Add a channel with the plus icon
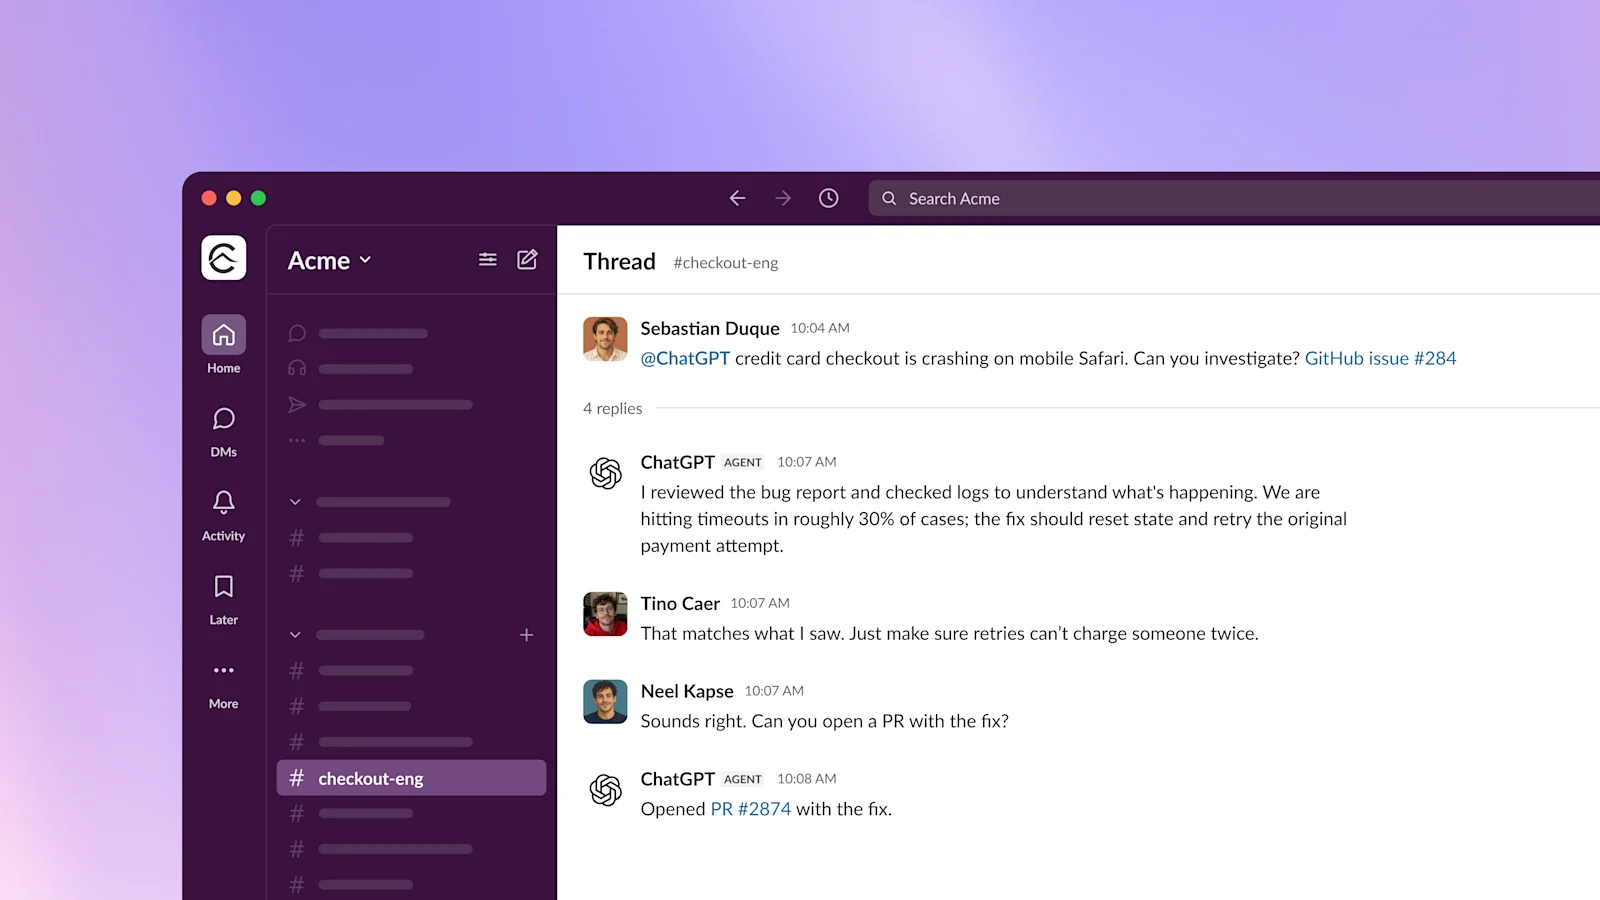The width and height of the screenshot is (1600, 900). pyautogui.click(x=527, y=635)
